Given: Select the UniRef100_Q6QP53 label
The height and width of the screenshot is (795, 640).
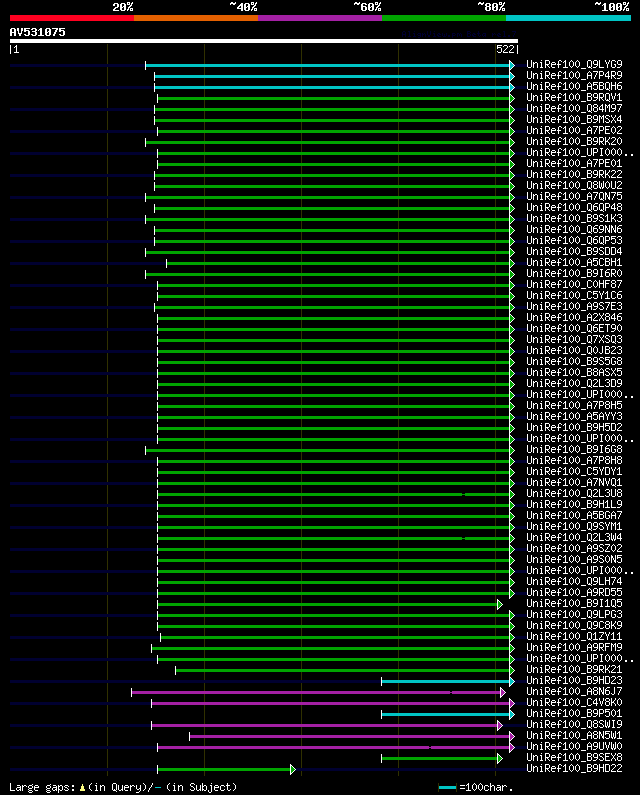Looking at the screenshot, I should 574,240.
